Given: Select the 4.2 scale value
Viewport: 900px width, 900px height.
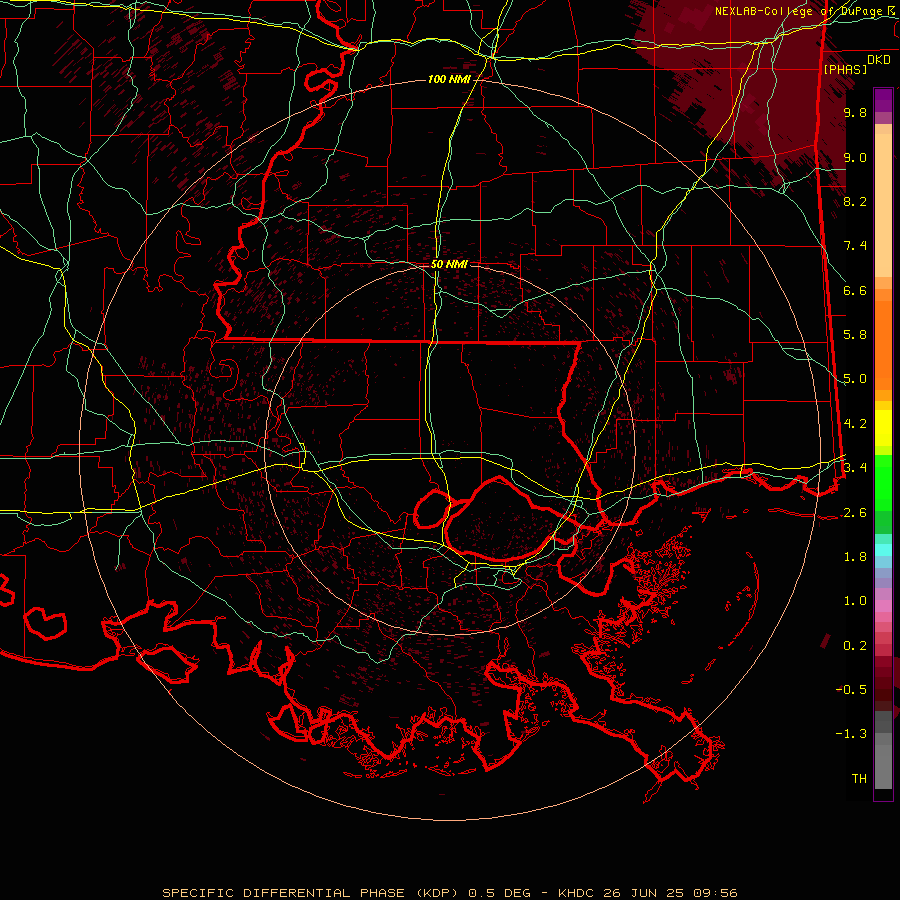Looking at the screenshot, I should [855, 424].
